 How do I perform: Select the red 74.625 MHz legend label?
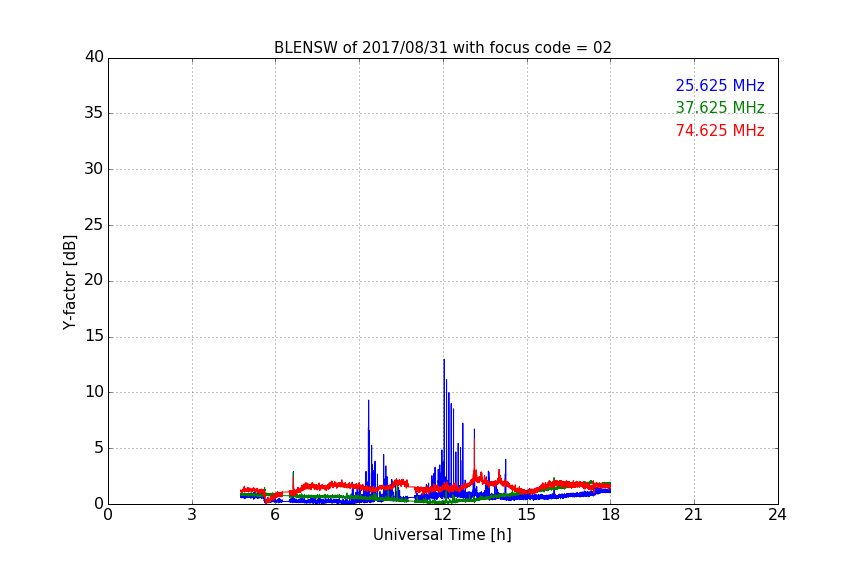719,131
